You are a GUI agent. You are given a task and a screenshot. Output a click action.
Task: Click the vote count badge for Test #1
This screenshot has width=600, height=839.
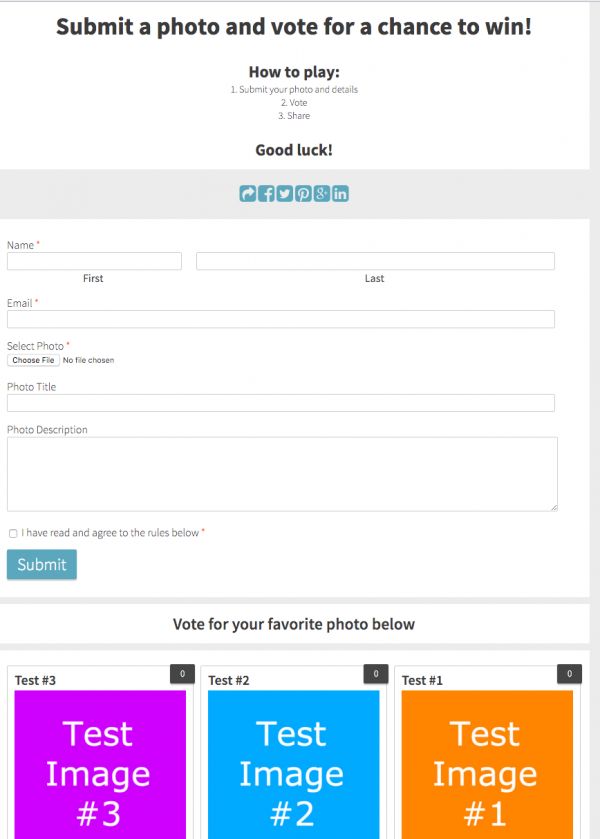569,674
